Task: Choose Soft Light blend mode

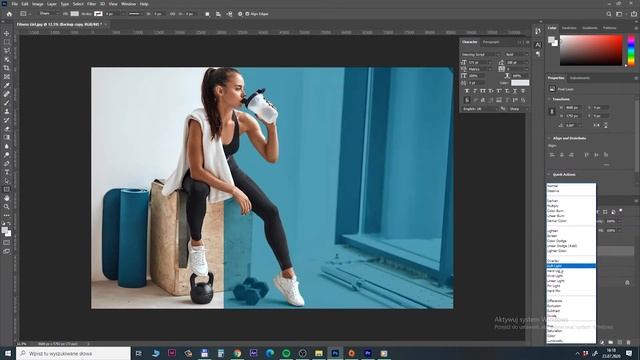Action: point(571,266)
